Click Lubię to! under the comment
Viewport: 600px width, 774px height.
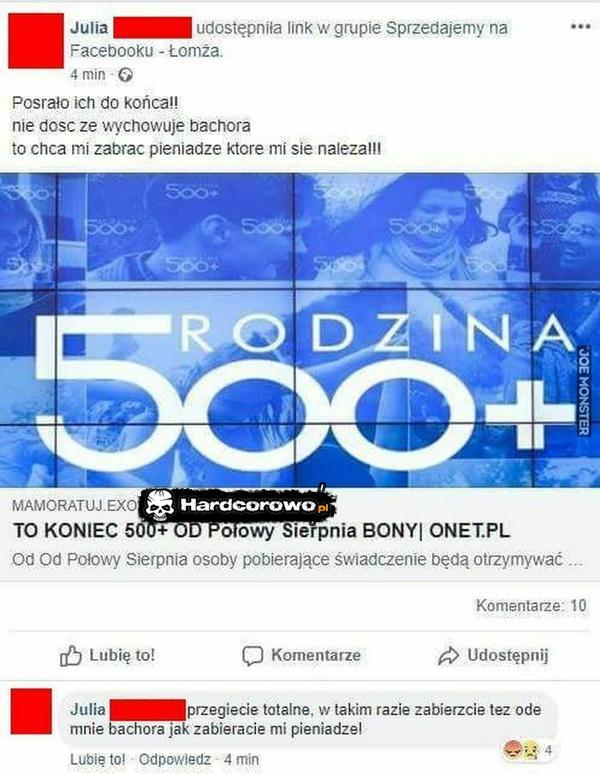[98, 759]
